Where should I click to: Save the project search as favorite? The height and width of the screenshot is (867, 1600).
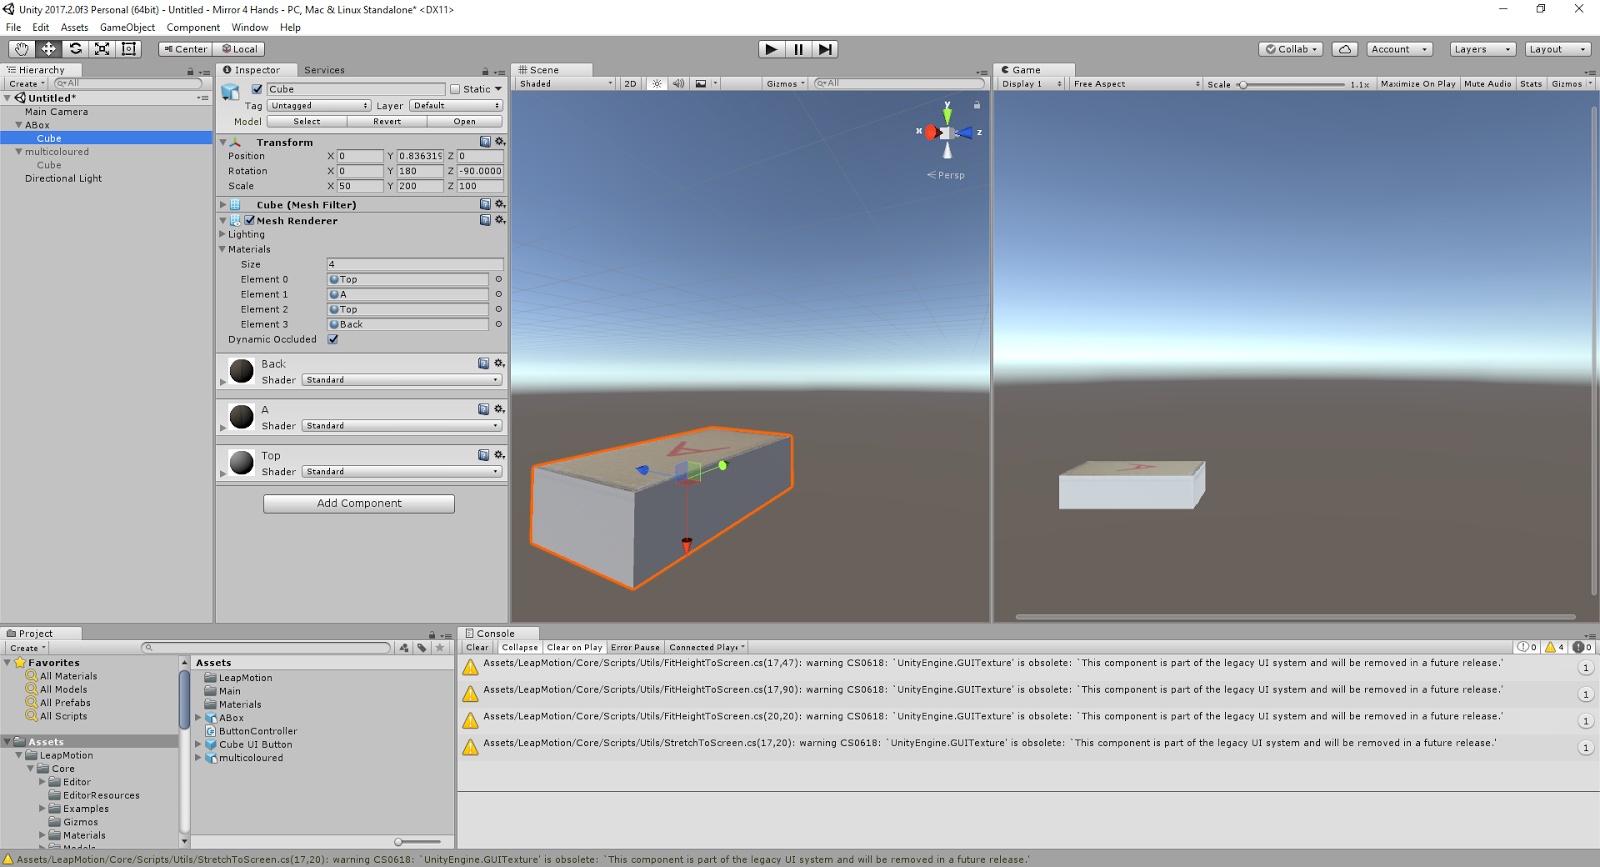pos(440,648)
